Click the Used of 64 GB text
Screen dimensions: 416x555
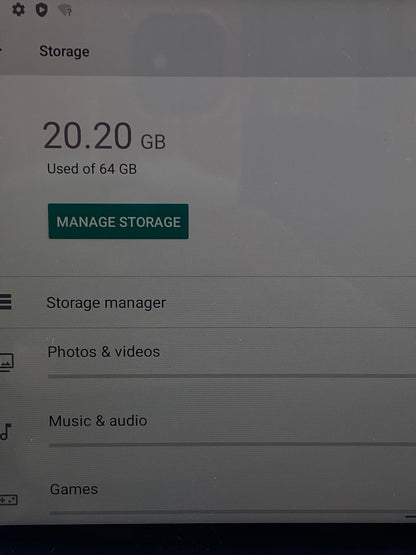point(92,169)
